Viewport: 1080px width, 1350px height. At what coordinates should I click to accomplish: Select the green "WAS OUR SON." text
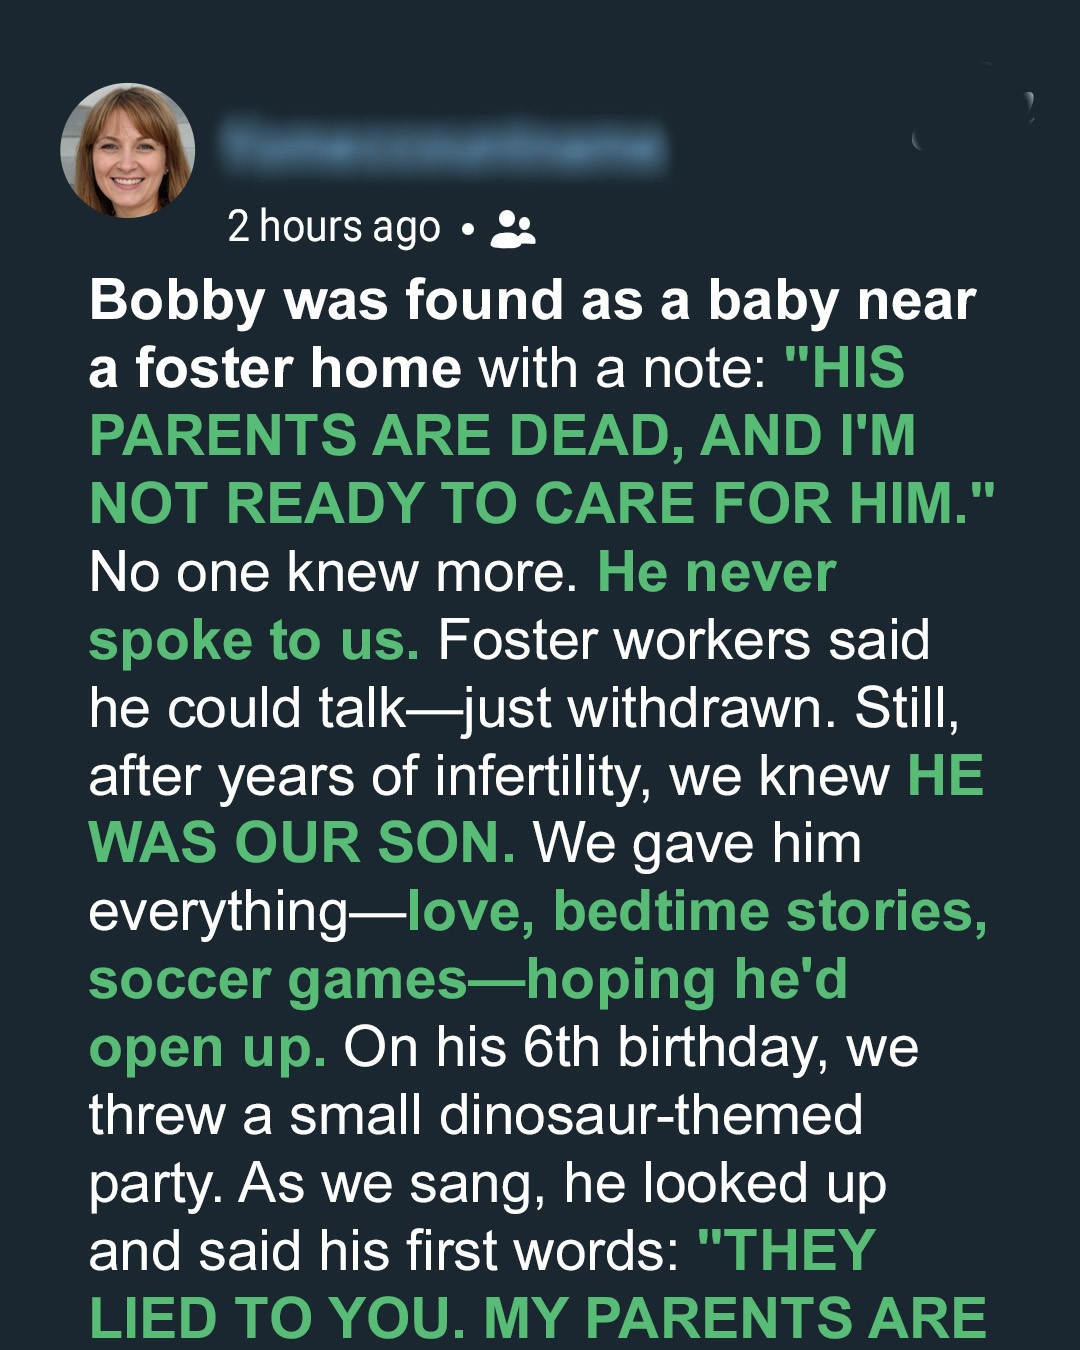coord(302,843)
